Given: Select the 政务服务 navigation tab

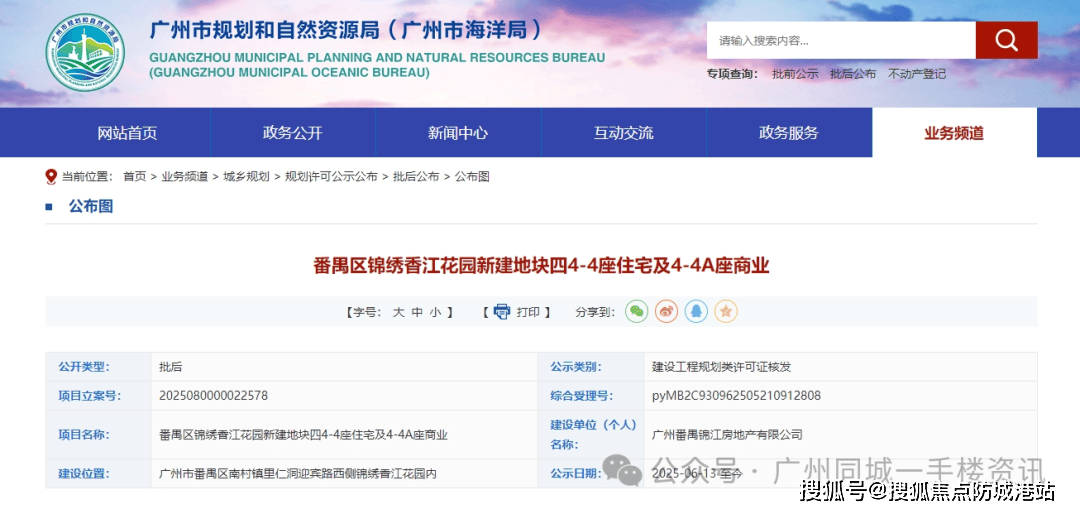Looking at the screenshot, I should point(788,133).
